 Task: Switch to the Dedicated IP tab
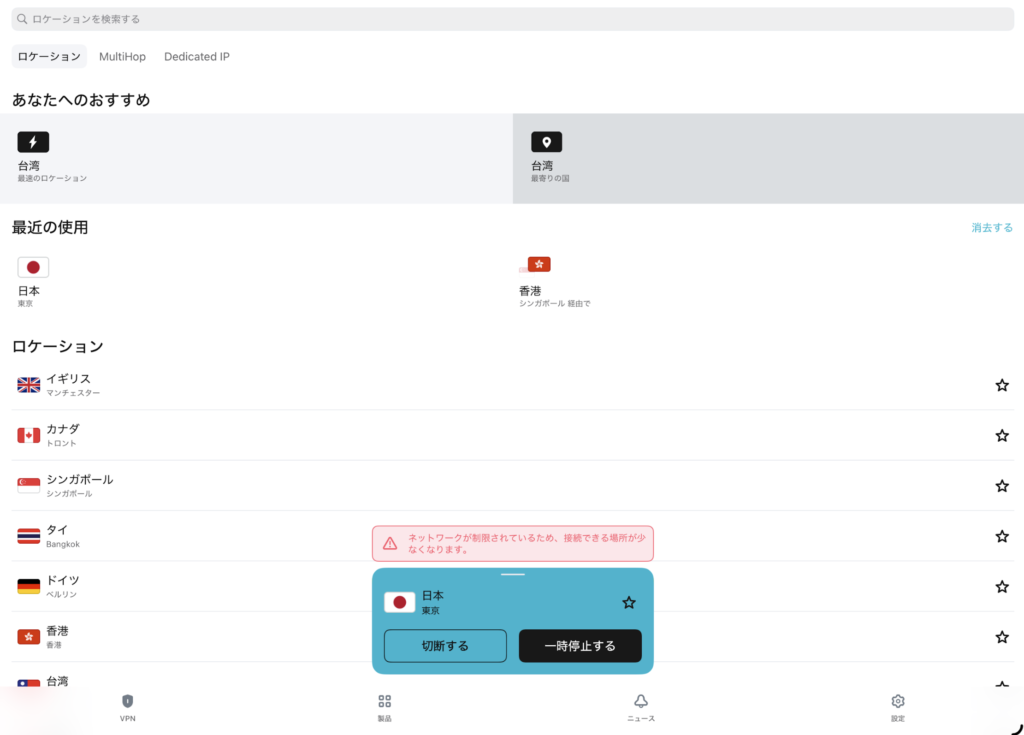(197, 57)
